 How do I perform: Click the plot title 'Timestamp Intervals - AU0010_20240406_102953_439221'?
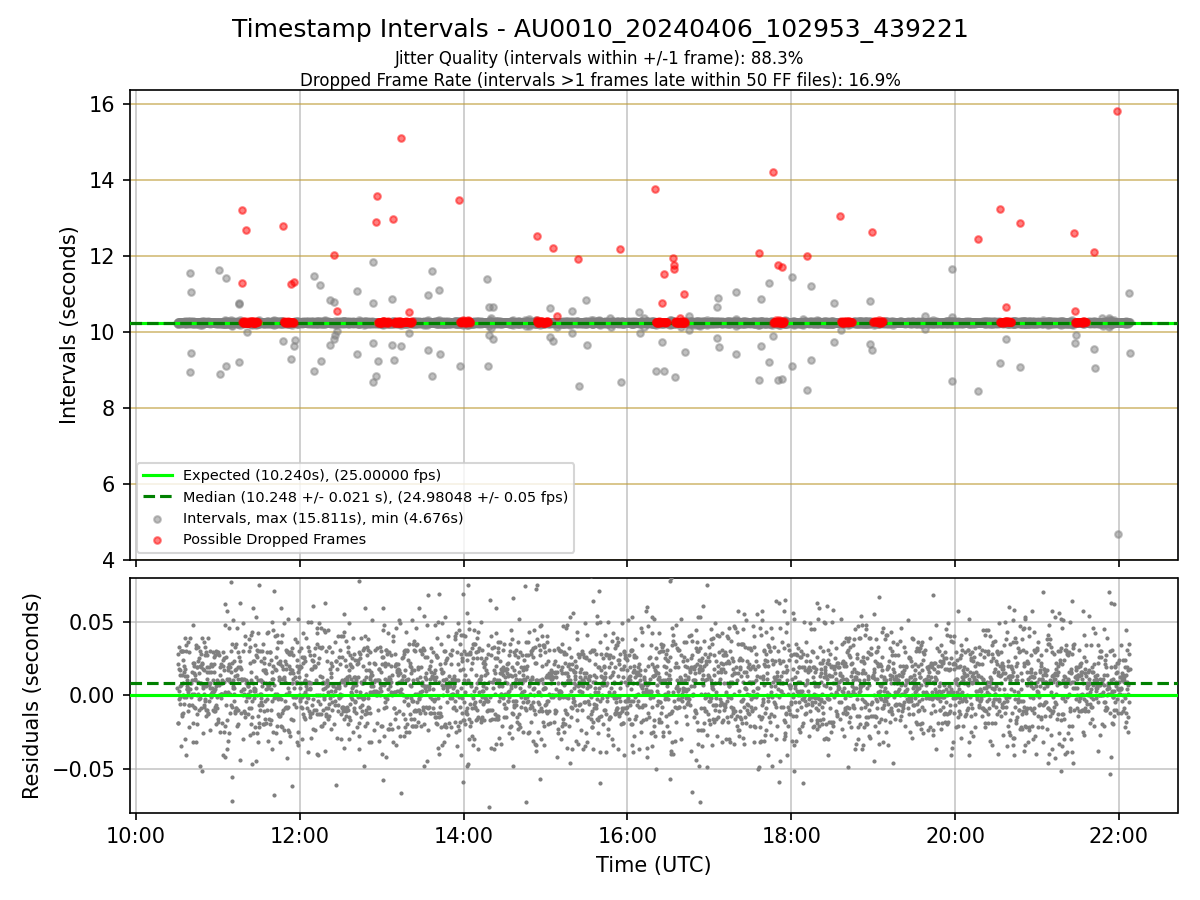(x=600, y=29)
